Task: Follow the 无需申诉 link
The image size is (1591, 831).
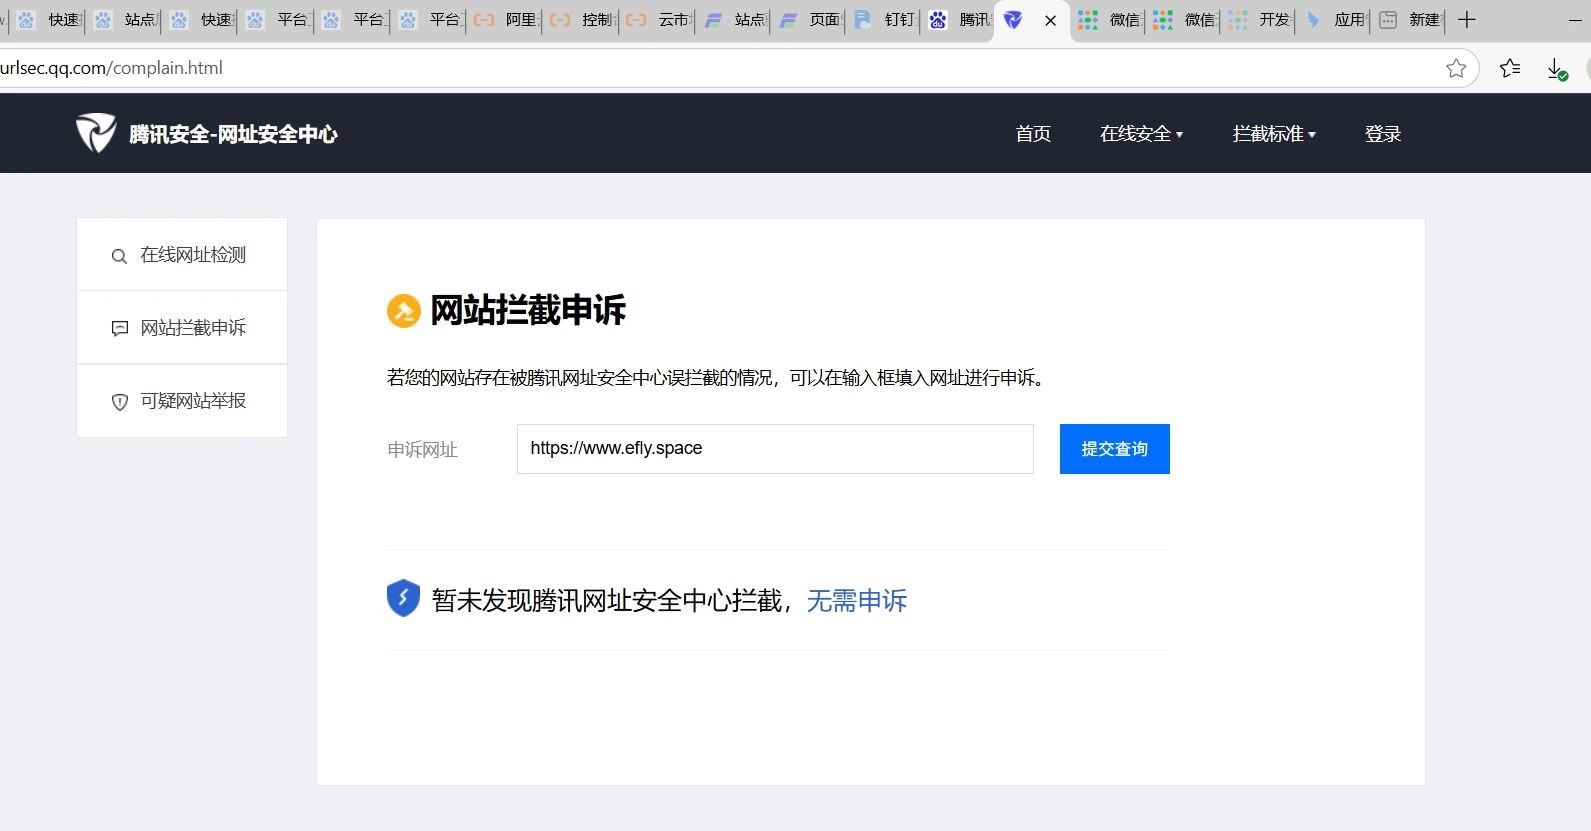Action: click(857, 600)
